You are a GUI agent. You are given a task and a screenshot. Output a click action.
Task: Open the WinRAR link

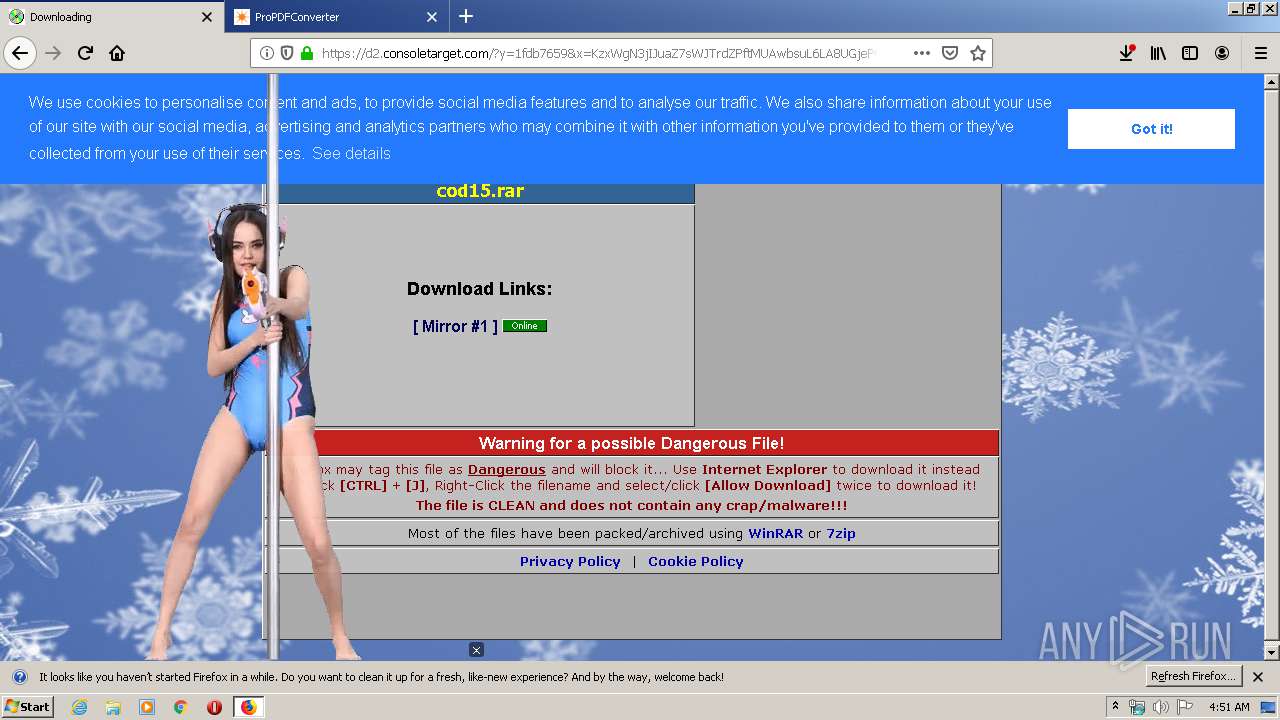tap(775, 533)
